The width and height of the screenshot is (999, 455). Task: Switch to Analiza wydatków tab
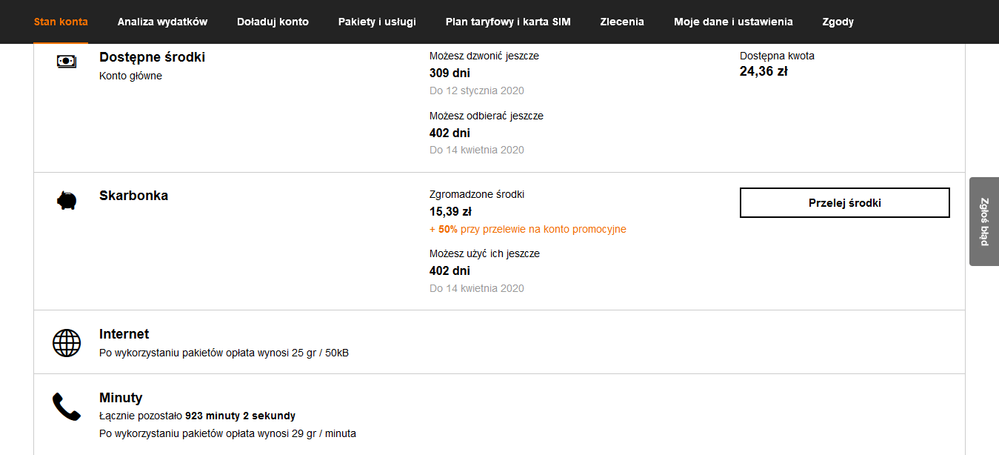(161, 21)
